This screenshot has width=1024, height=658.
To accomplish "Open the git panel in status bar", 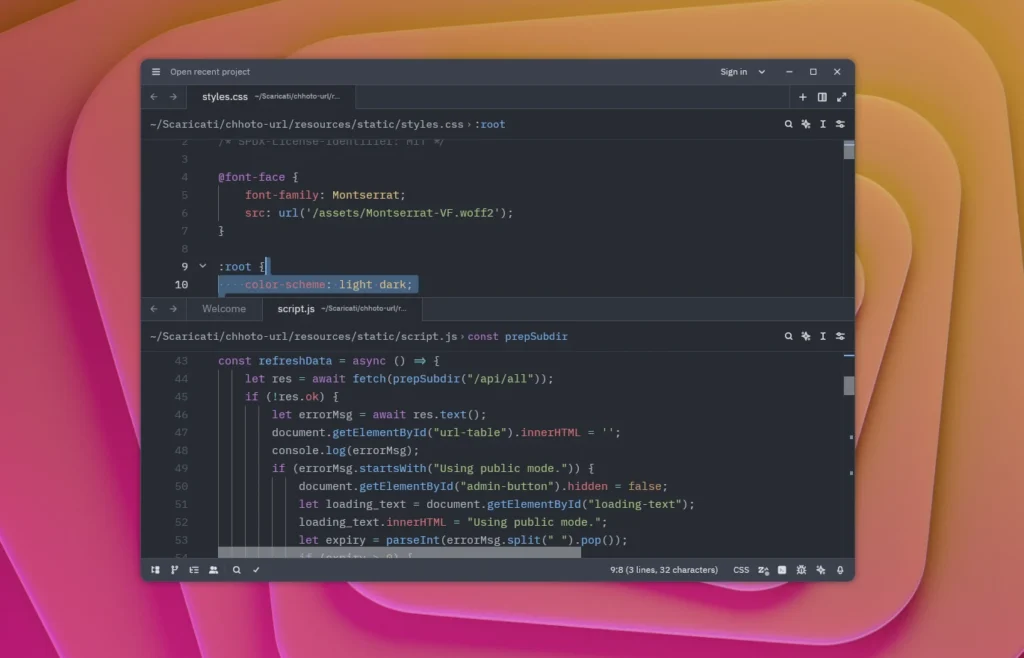I will coord(174,570).
